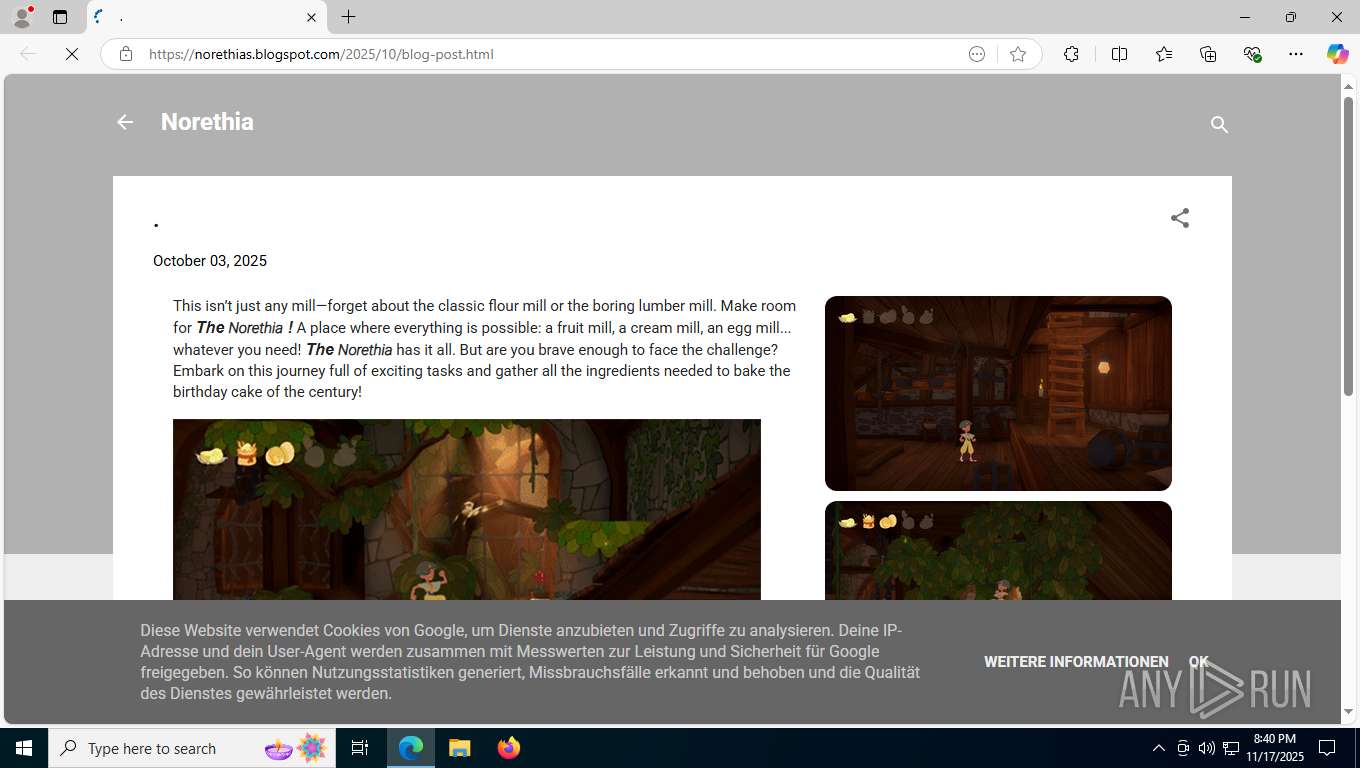Image resolution: width=1360 pixels, height=768 pixels.
Task: Close the current browser tab
Action: [x=311, y=17]
